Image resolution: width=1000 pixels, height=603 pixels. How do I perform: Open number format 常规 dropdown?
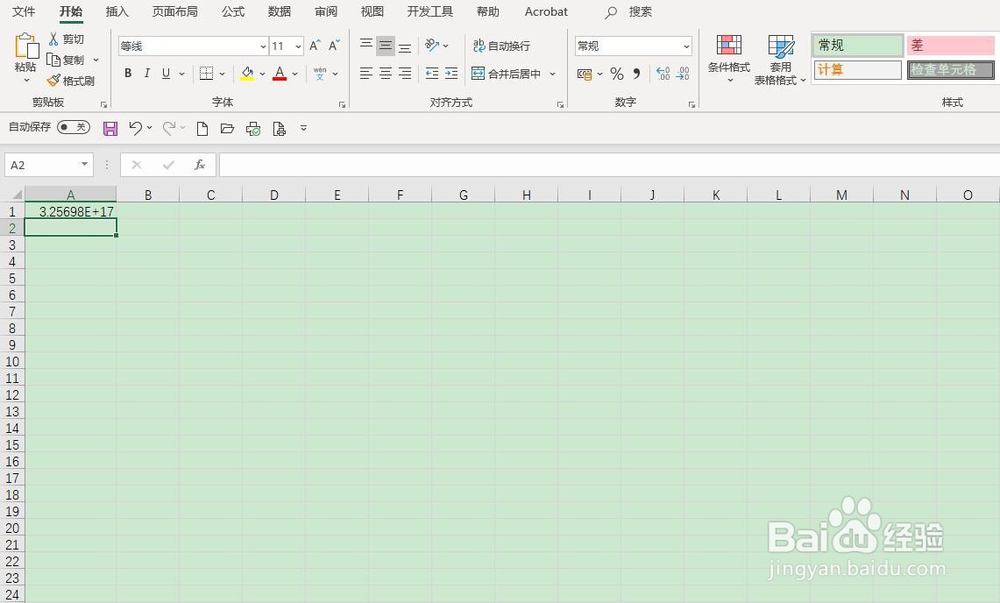point(686,47)
